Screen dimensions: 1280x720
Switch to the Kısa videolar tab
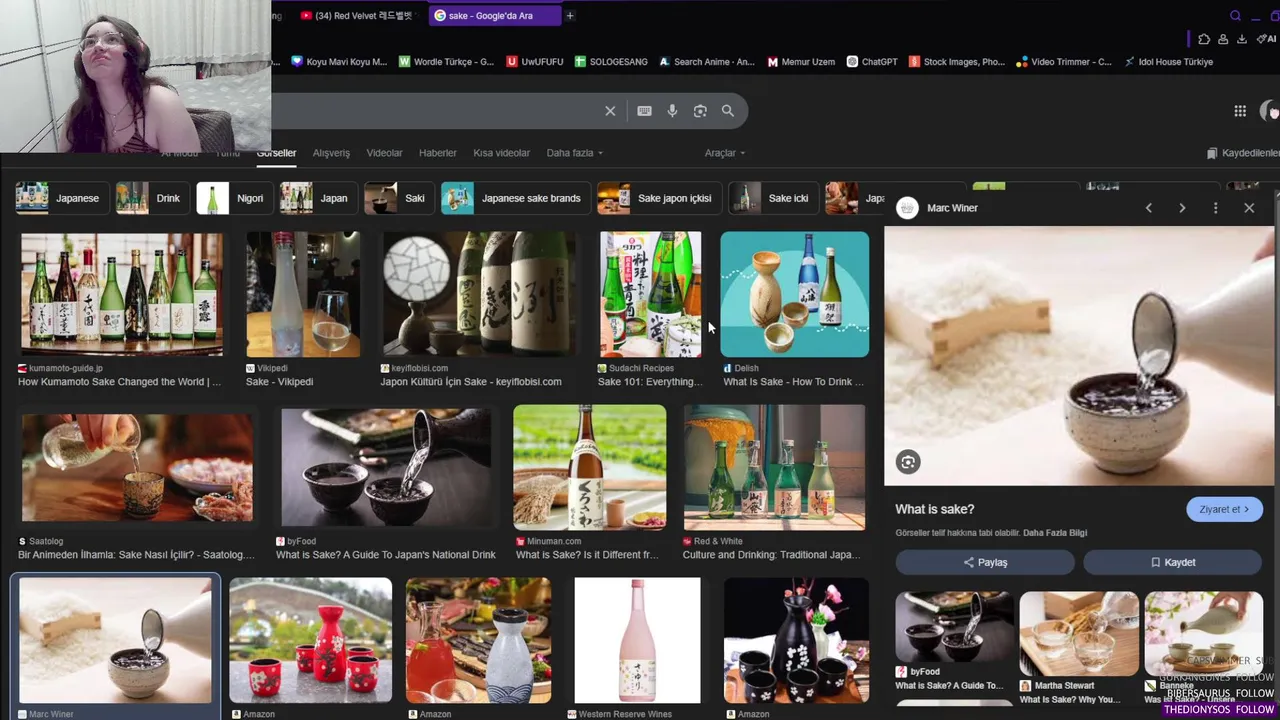tap(501, 153)
